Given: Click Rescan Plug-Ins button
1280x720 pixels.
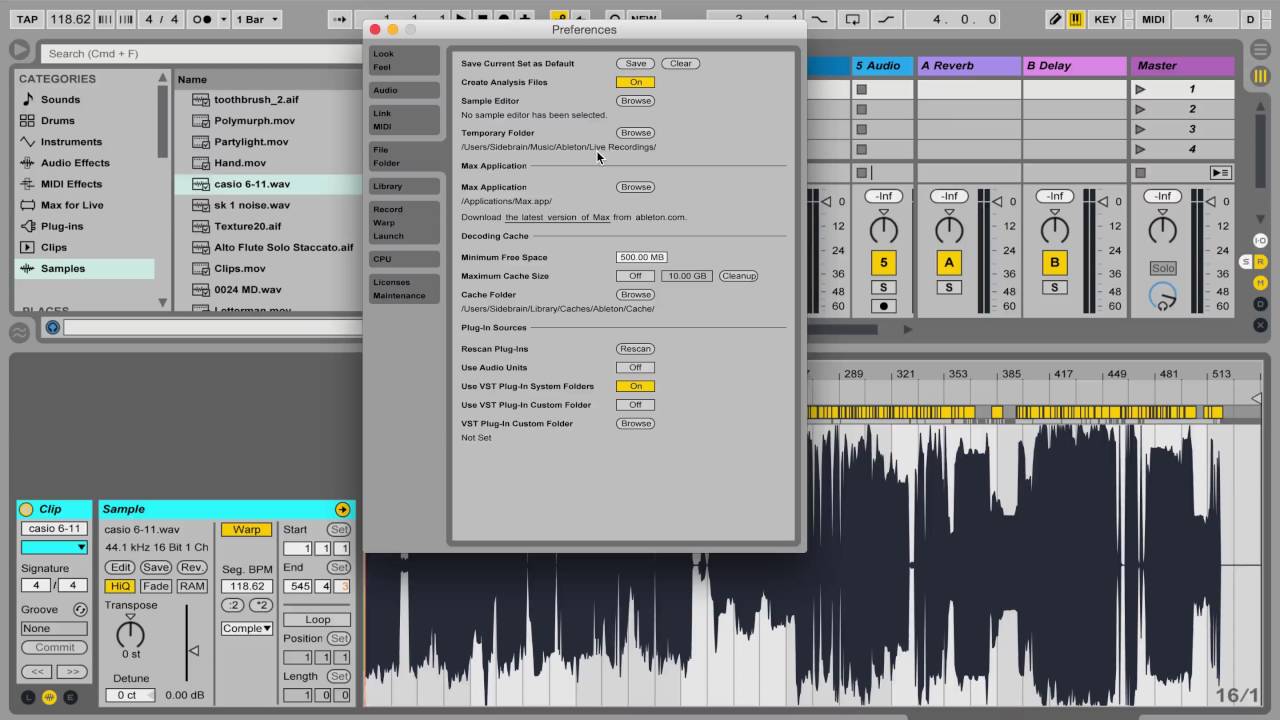Looking at the screenshot, I should [x=635, y=349].
